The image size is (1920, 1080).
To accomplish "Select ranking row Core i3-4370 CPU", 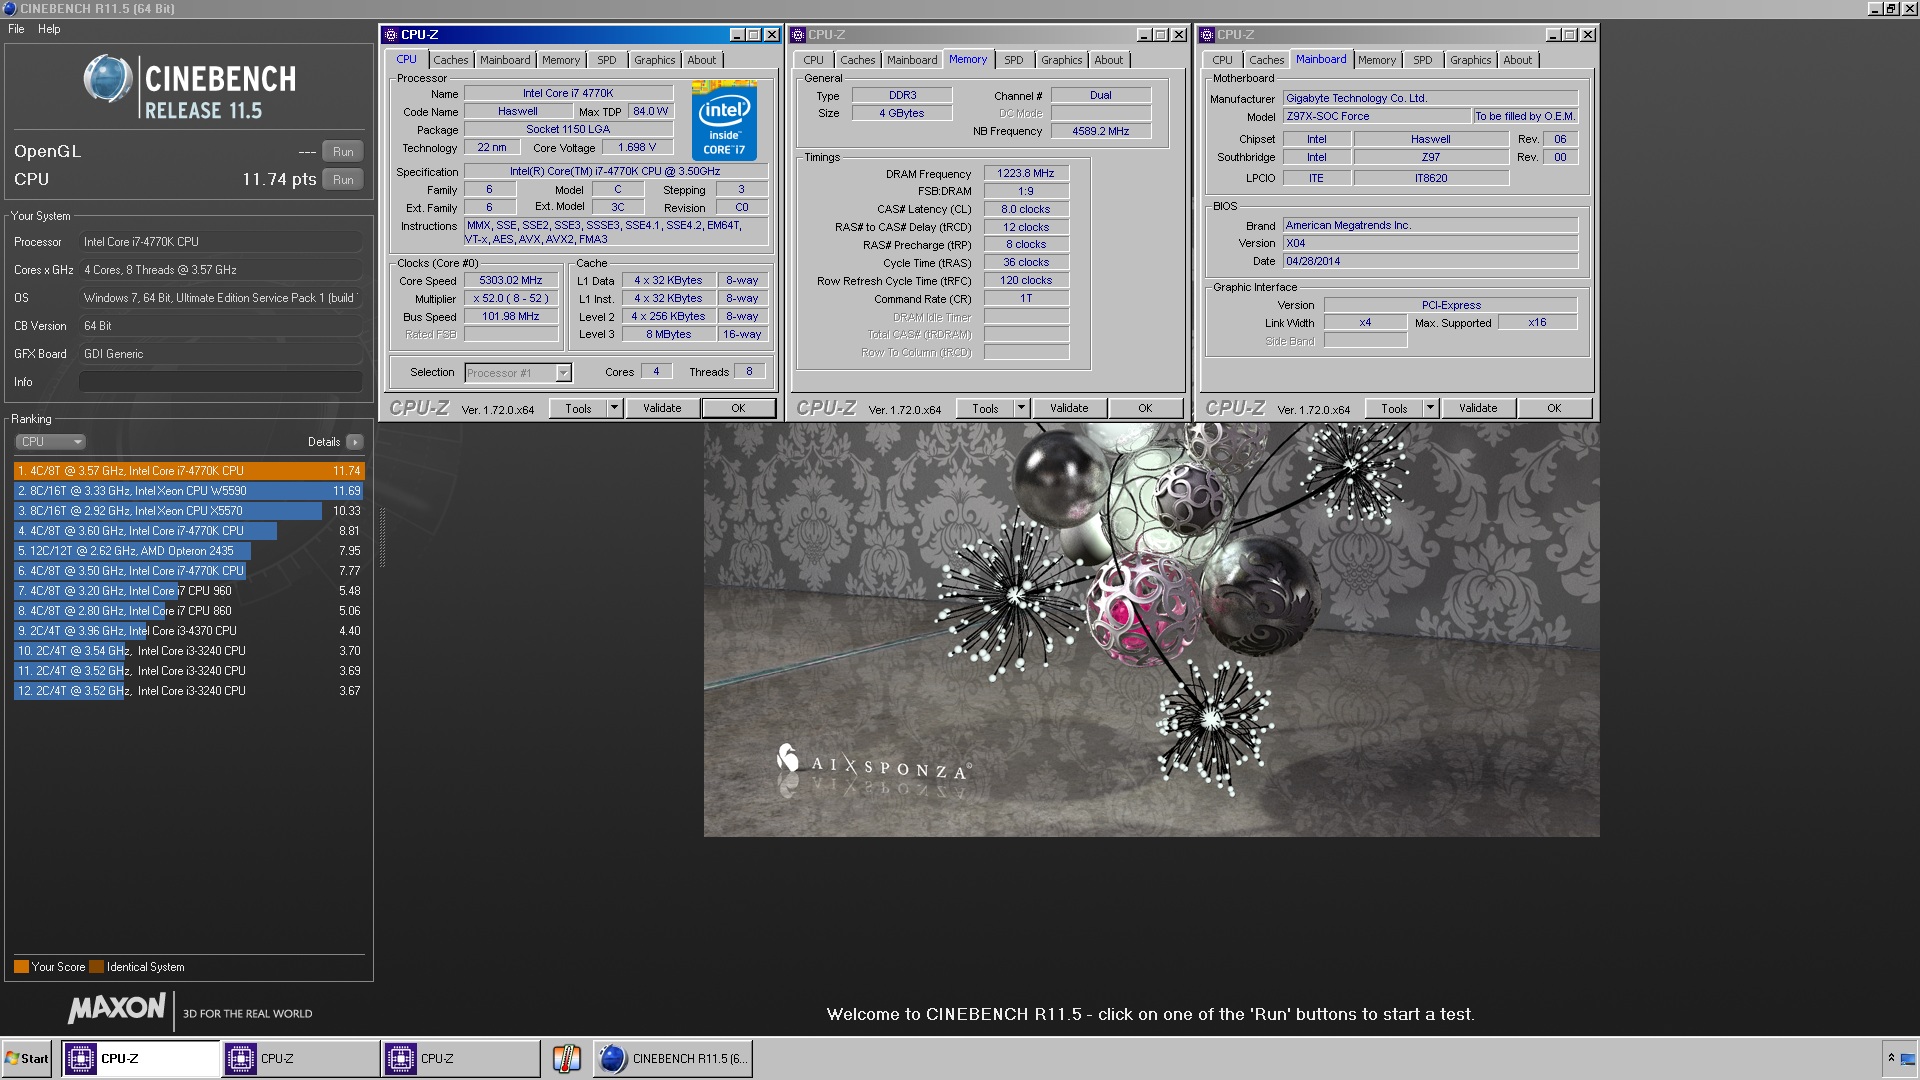I will pyautogui.click(x=189, y=631).
